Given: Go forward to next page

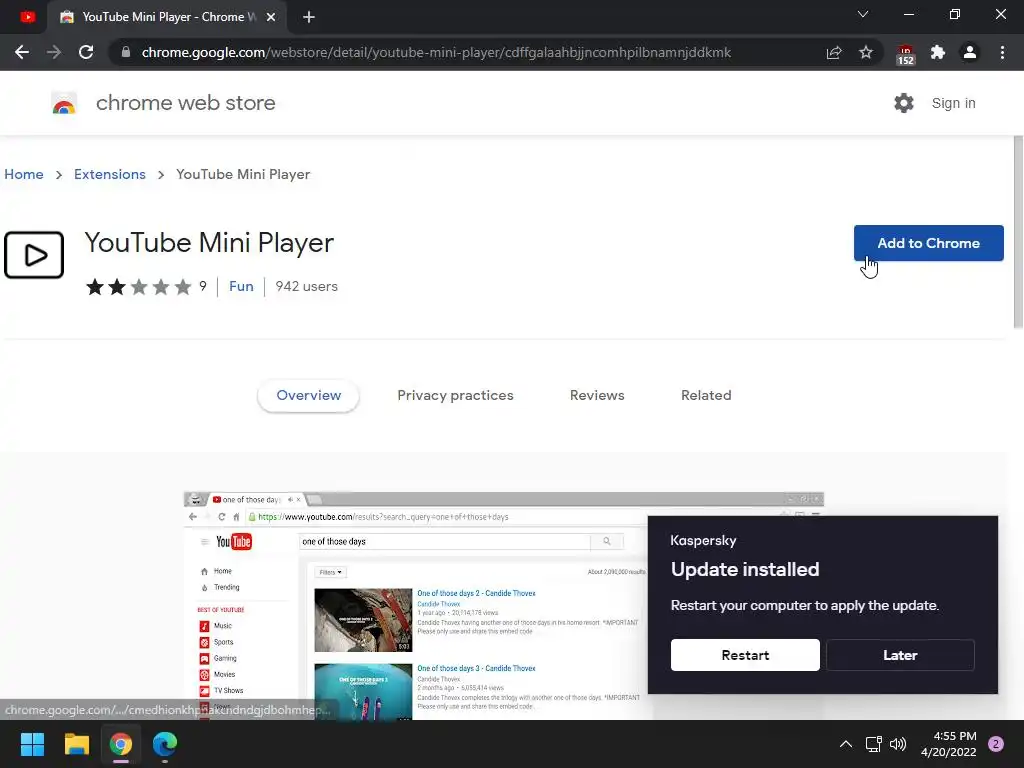Looking at the screenshot, I should click(x=54, y=52).
